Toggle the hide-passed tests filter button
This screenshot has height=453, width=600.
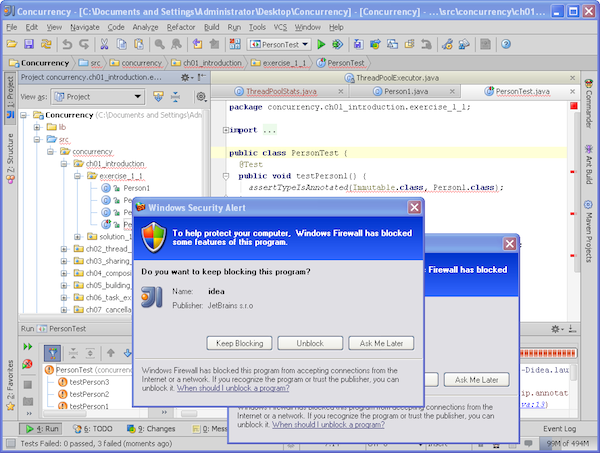click(x=52, y=353)
